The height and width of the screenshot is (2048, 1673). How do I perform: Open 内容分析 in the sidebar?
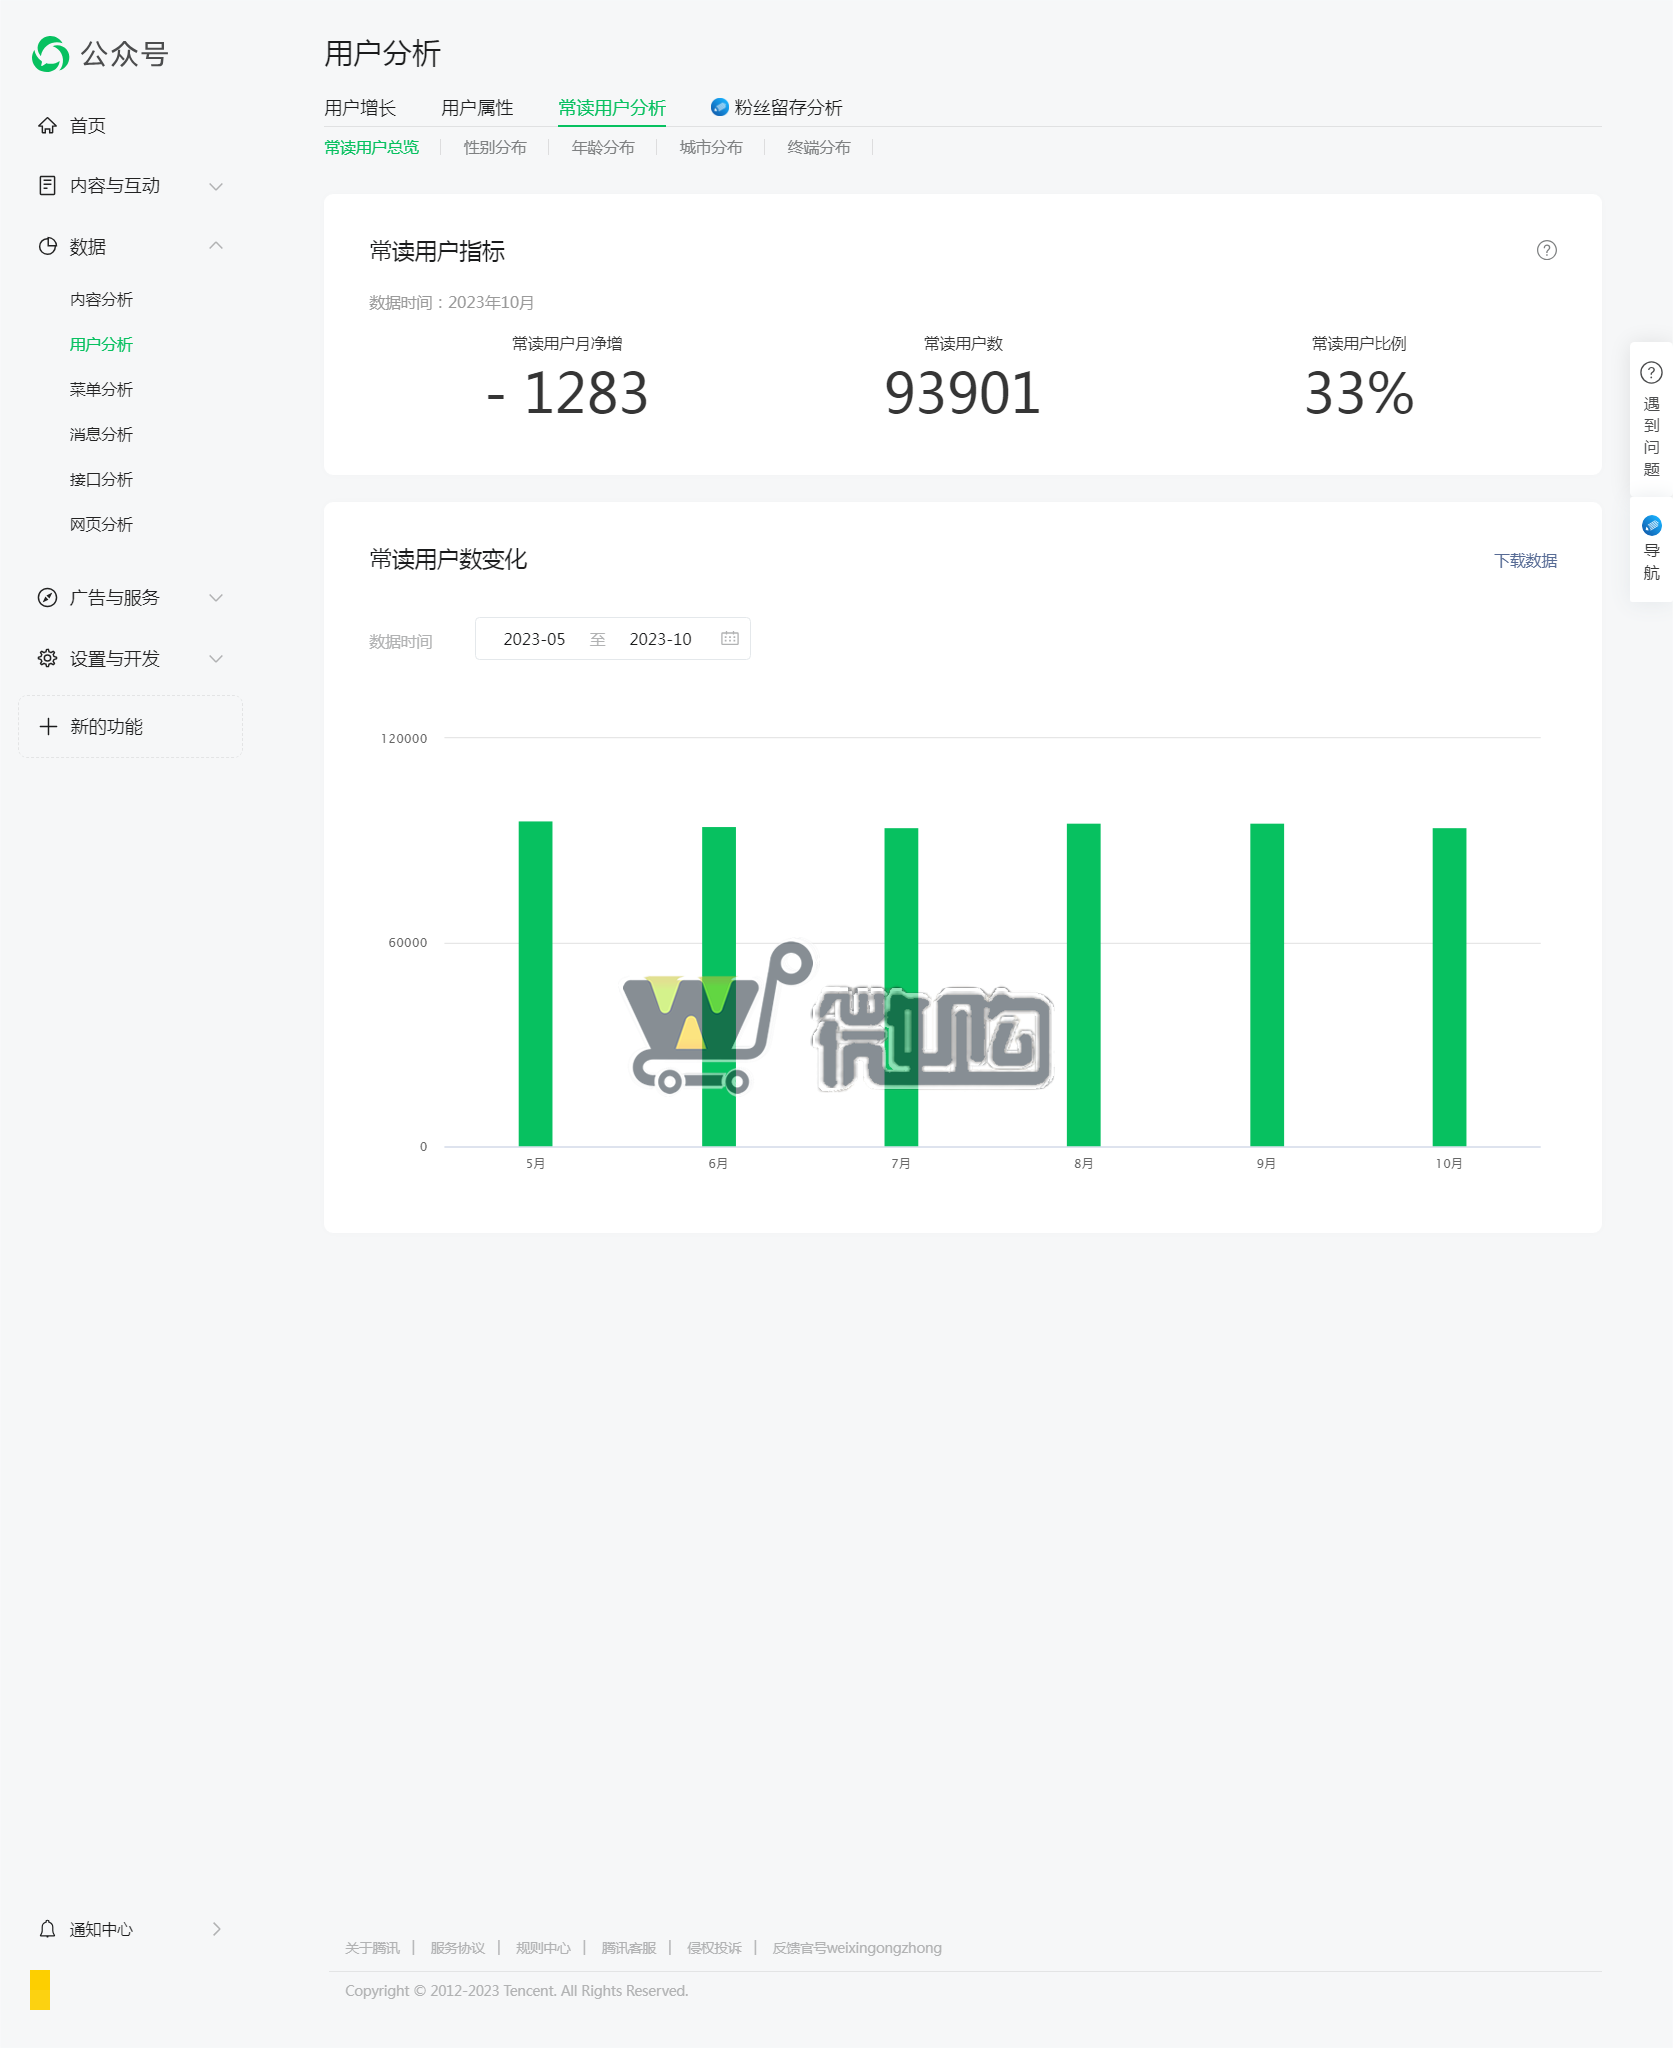(101, 300)
